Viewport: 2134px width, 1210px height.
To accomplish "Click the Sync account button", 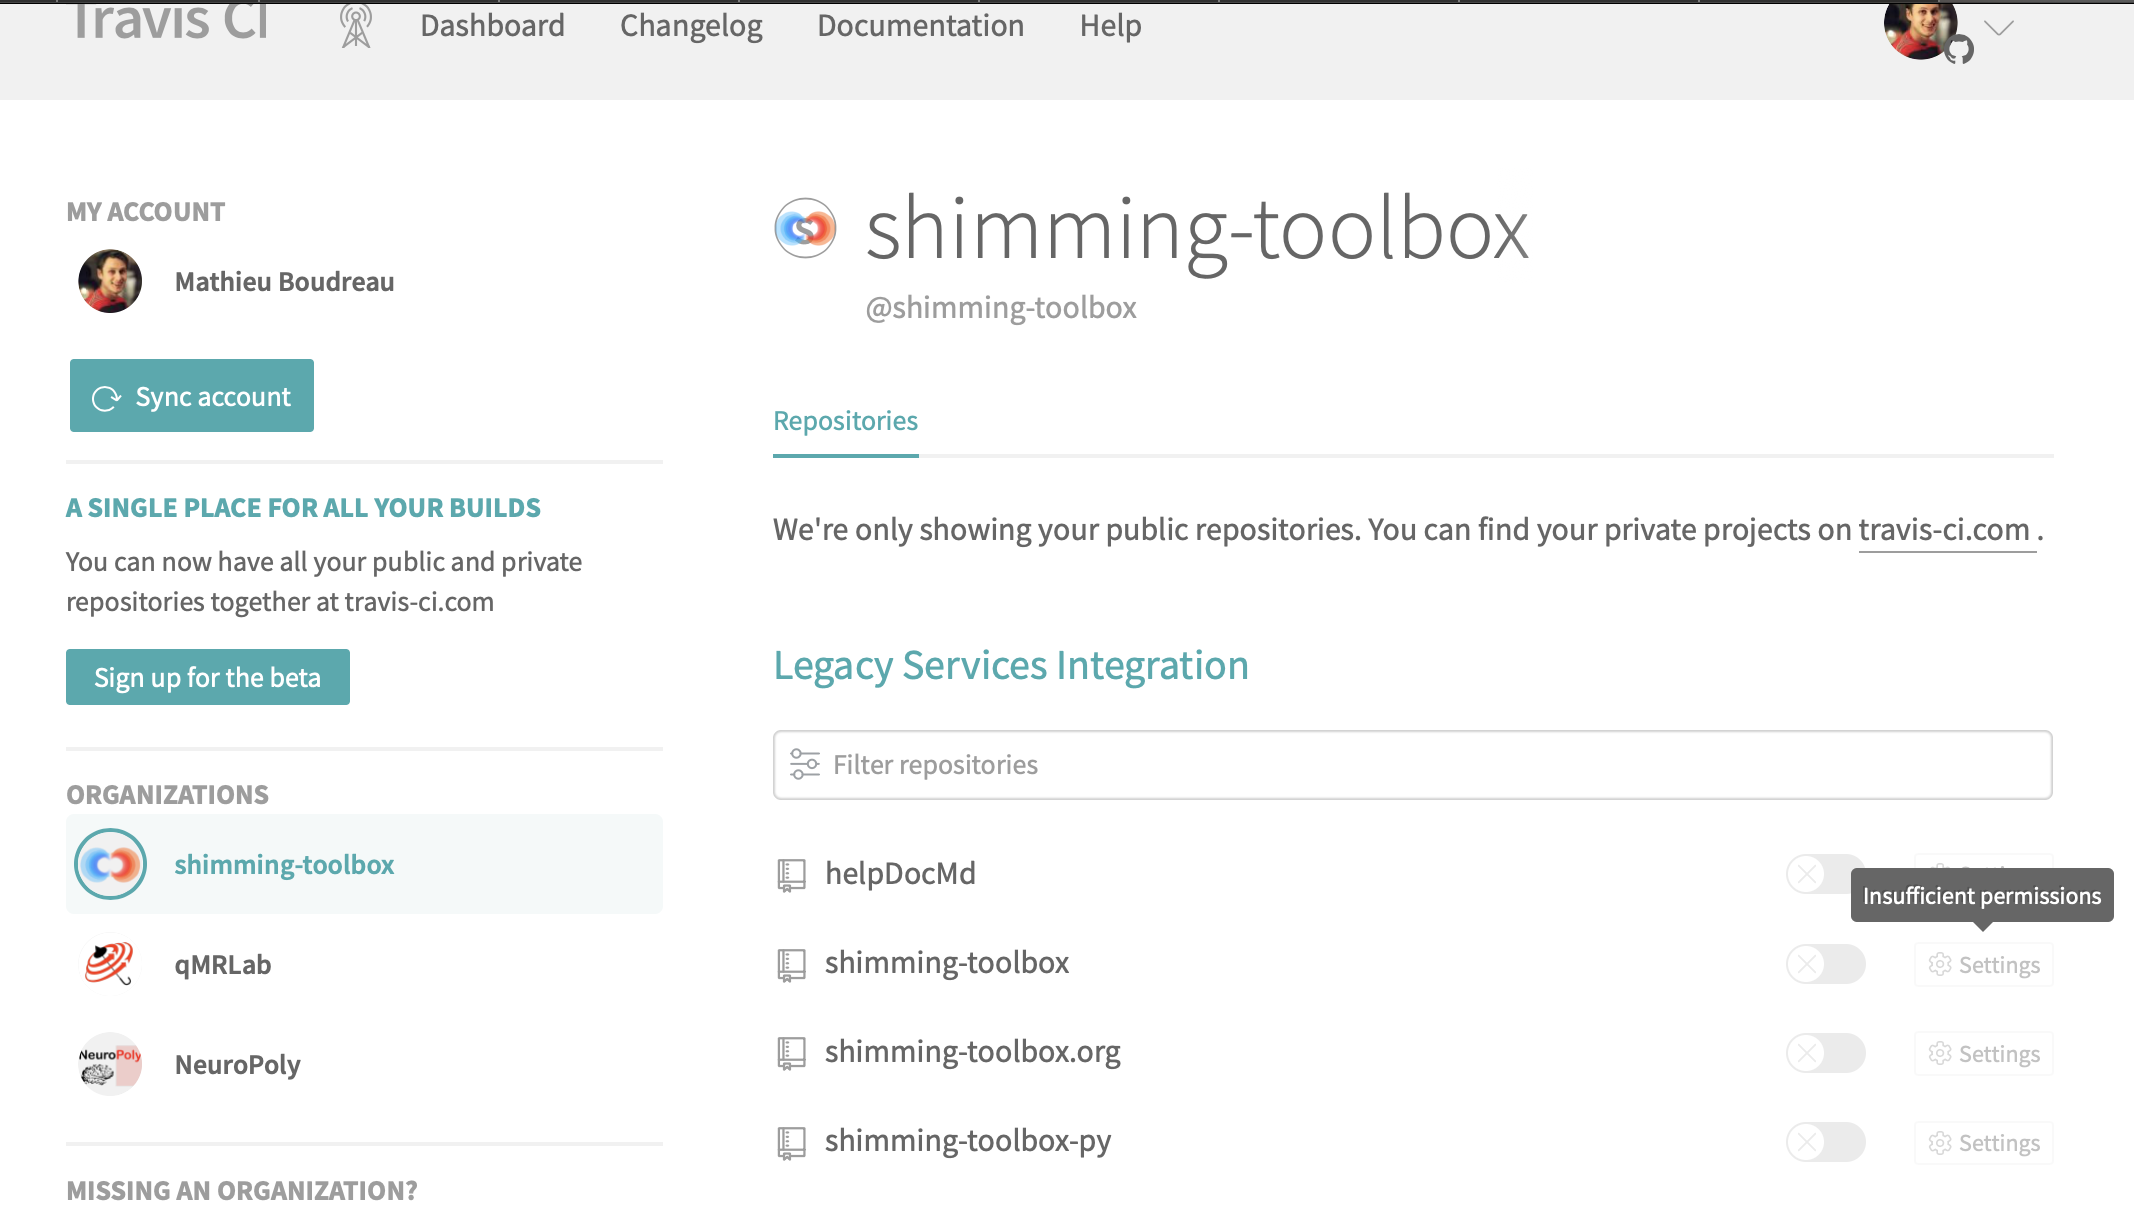I will pos(191,395).
